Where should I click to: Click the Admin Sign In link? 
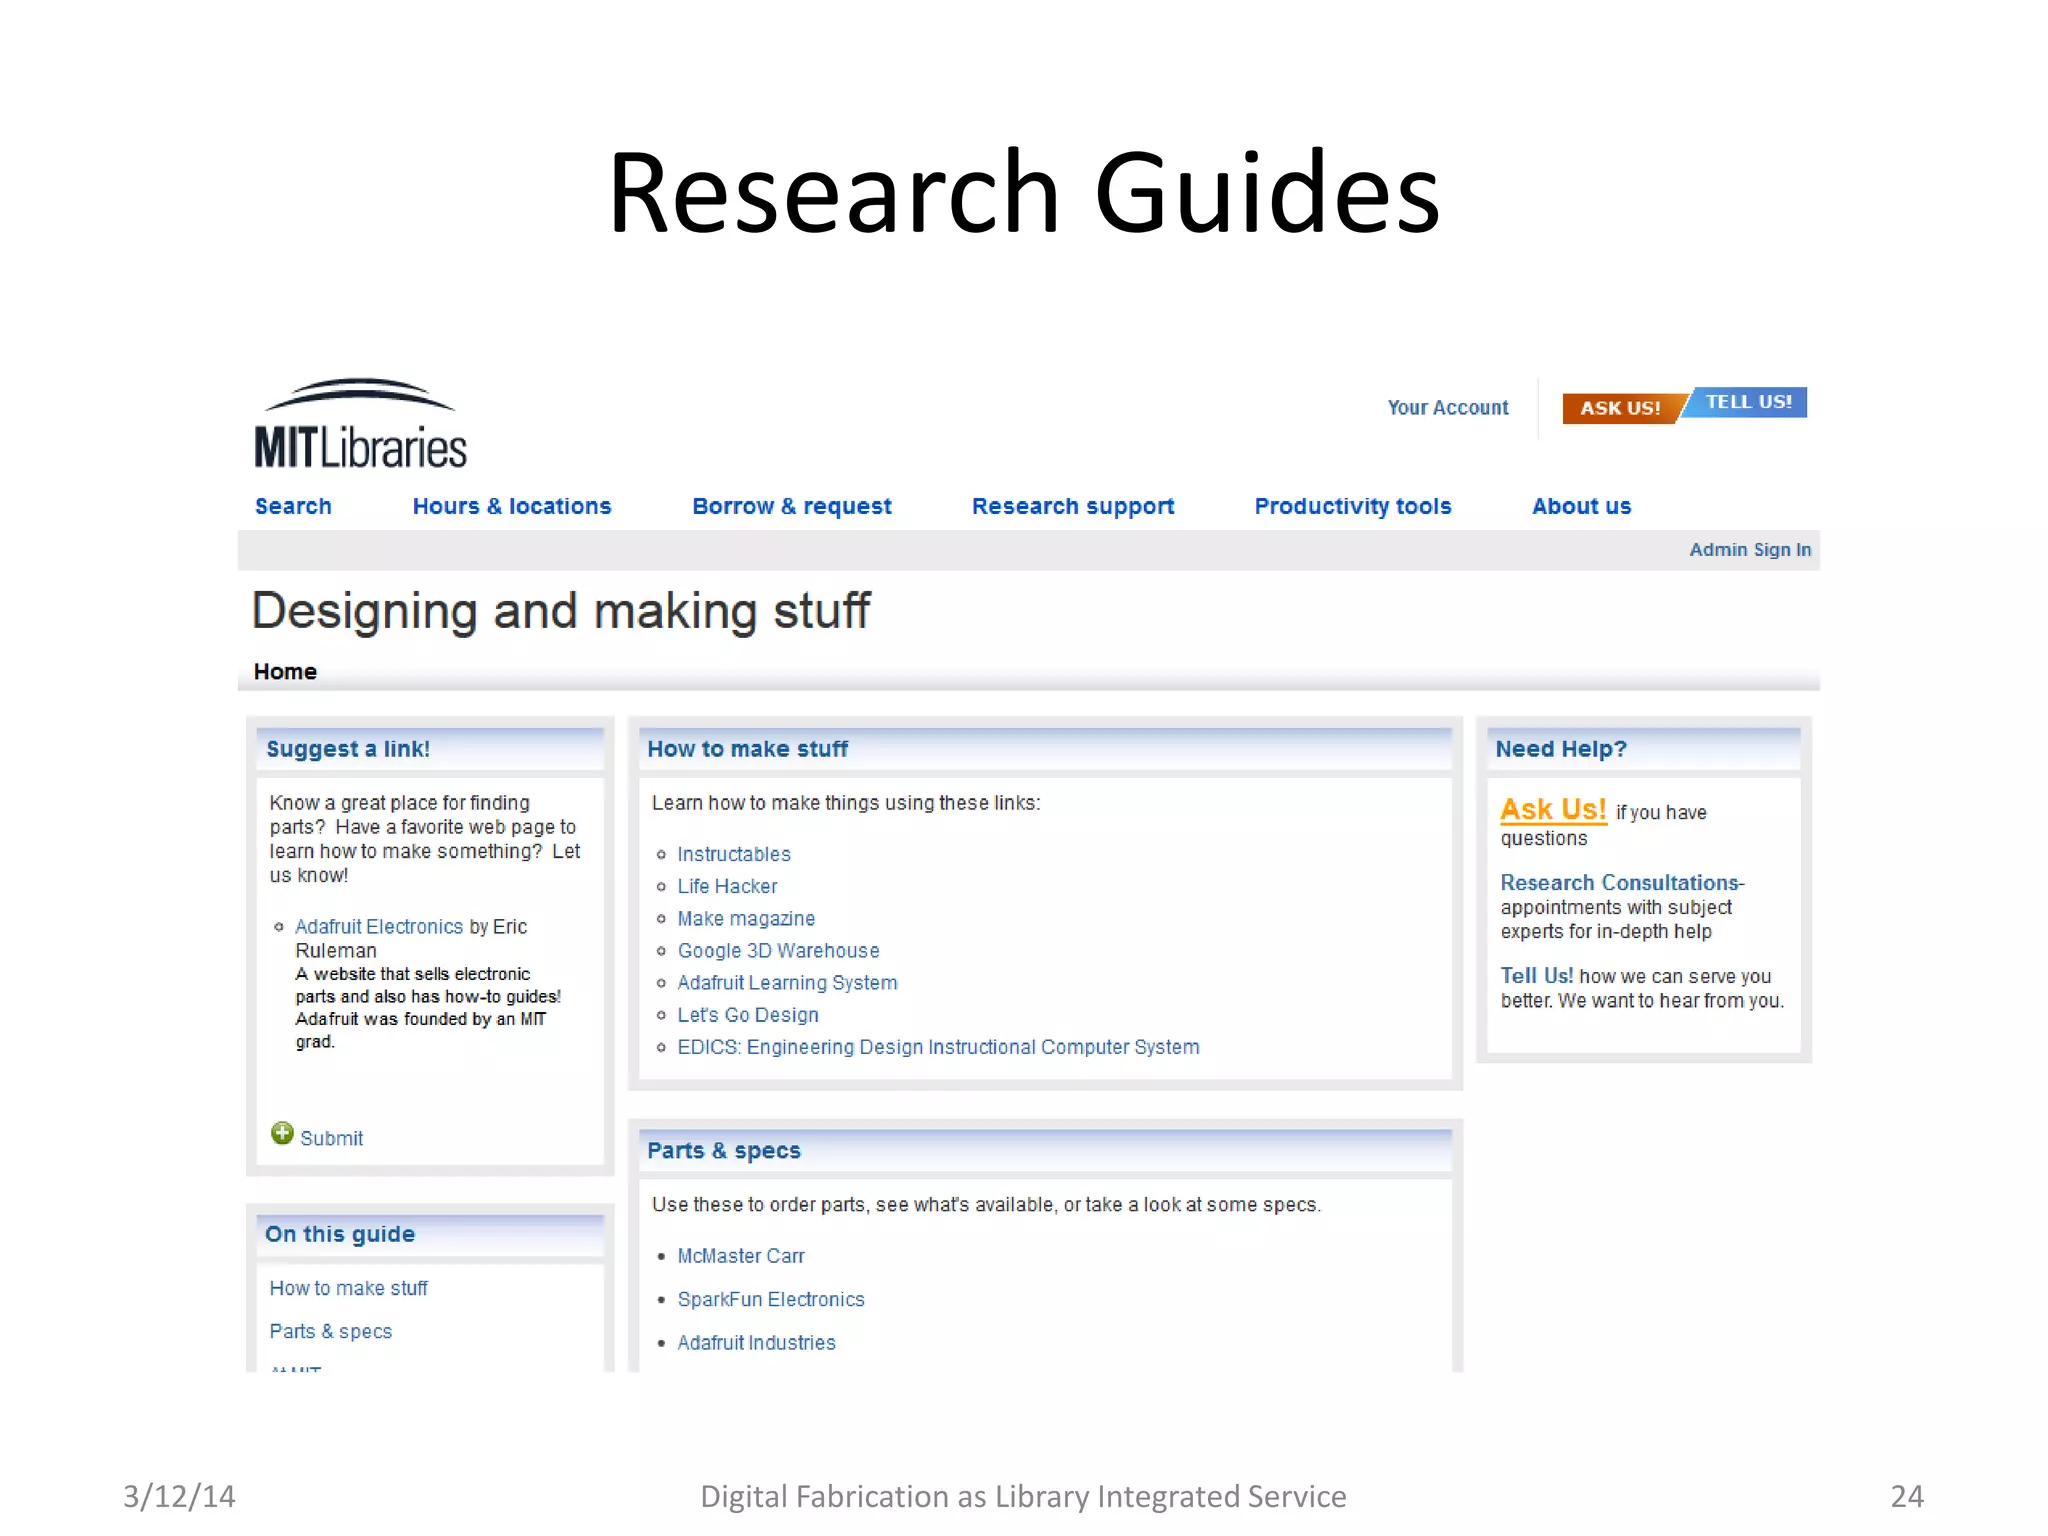click(x=1750, y=550)
